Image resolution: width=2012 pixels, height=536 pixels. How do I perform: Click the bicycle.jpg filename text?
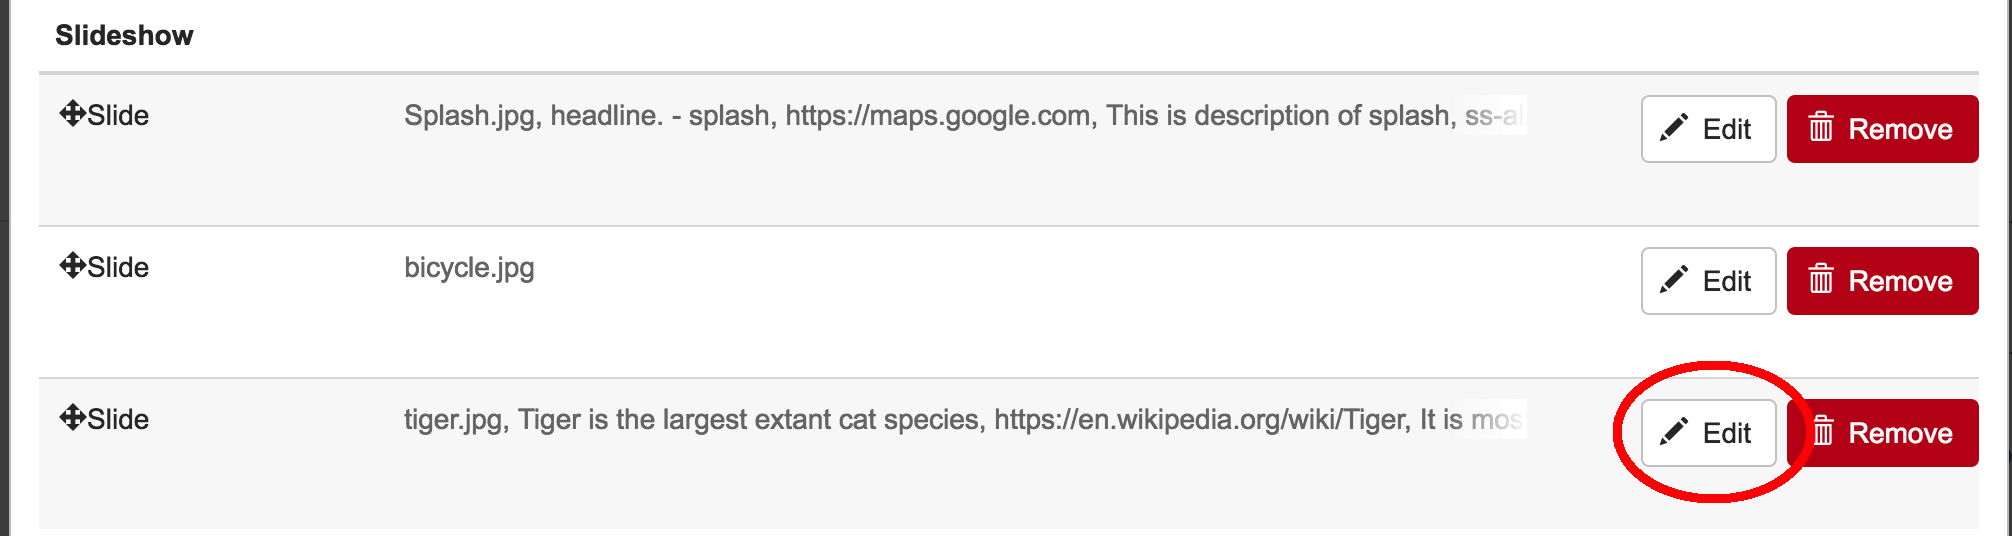coord(469,268)
